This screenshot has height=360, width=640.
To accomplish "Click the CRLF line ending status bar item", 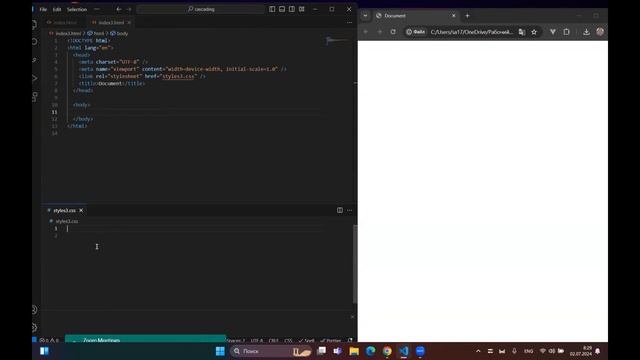I will pyautogui.click(x=273, y=340).
